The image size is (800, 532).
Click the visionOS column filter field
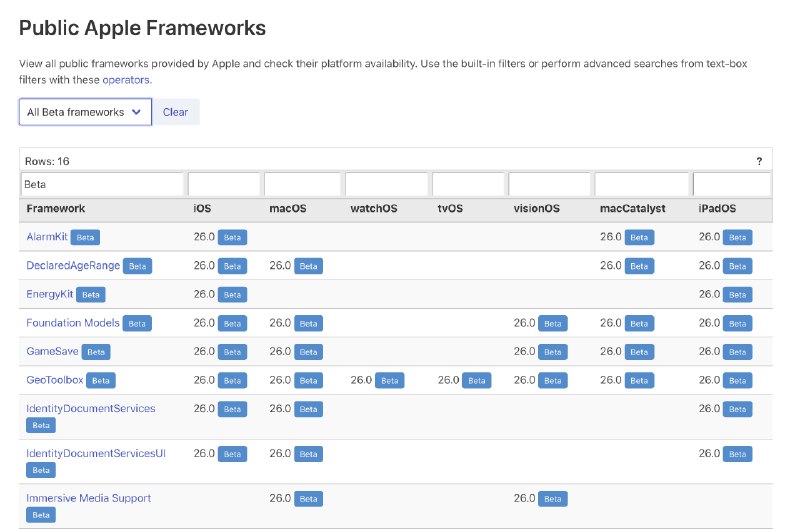click(549, 185)
